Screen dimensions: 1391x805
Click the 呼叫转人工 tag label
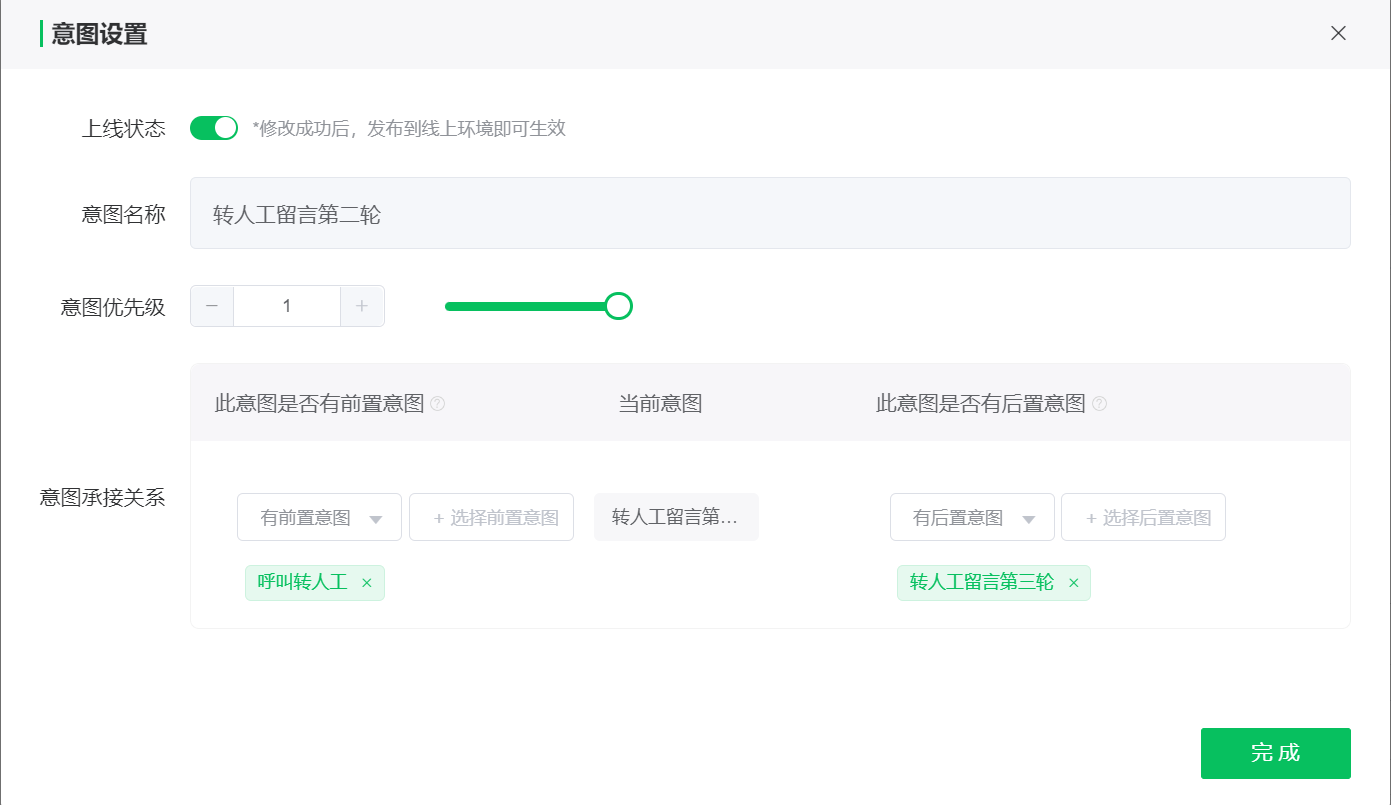tap(302, 583)
